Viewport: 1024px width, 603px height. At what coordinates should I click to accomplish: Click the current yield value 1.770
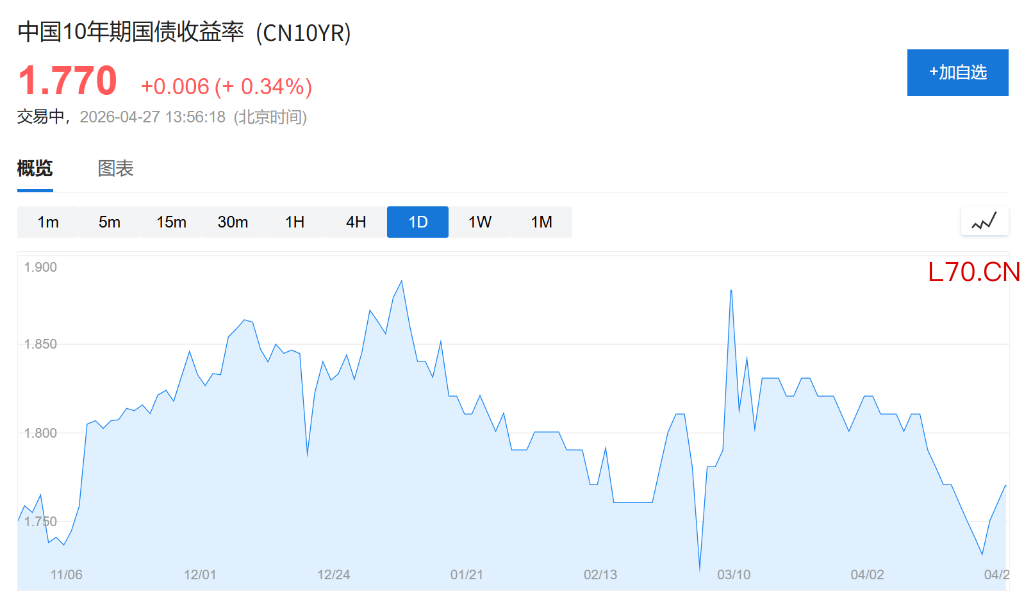[67, 81]
